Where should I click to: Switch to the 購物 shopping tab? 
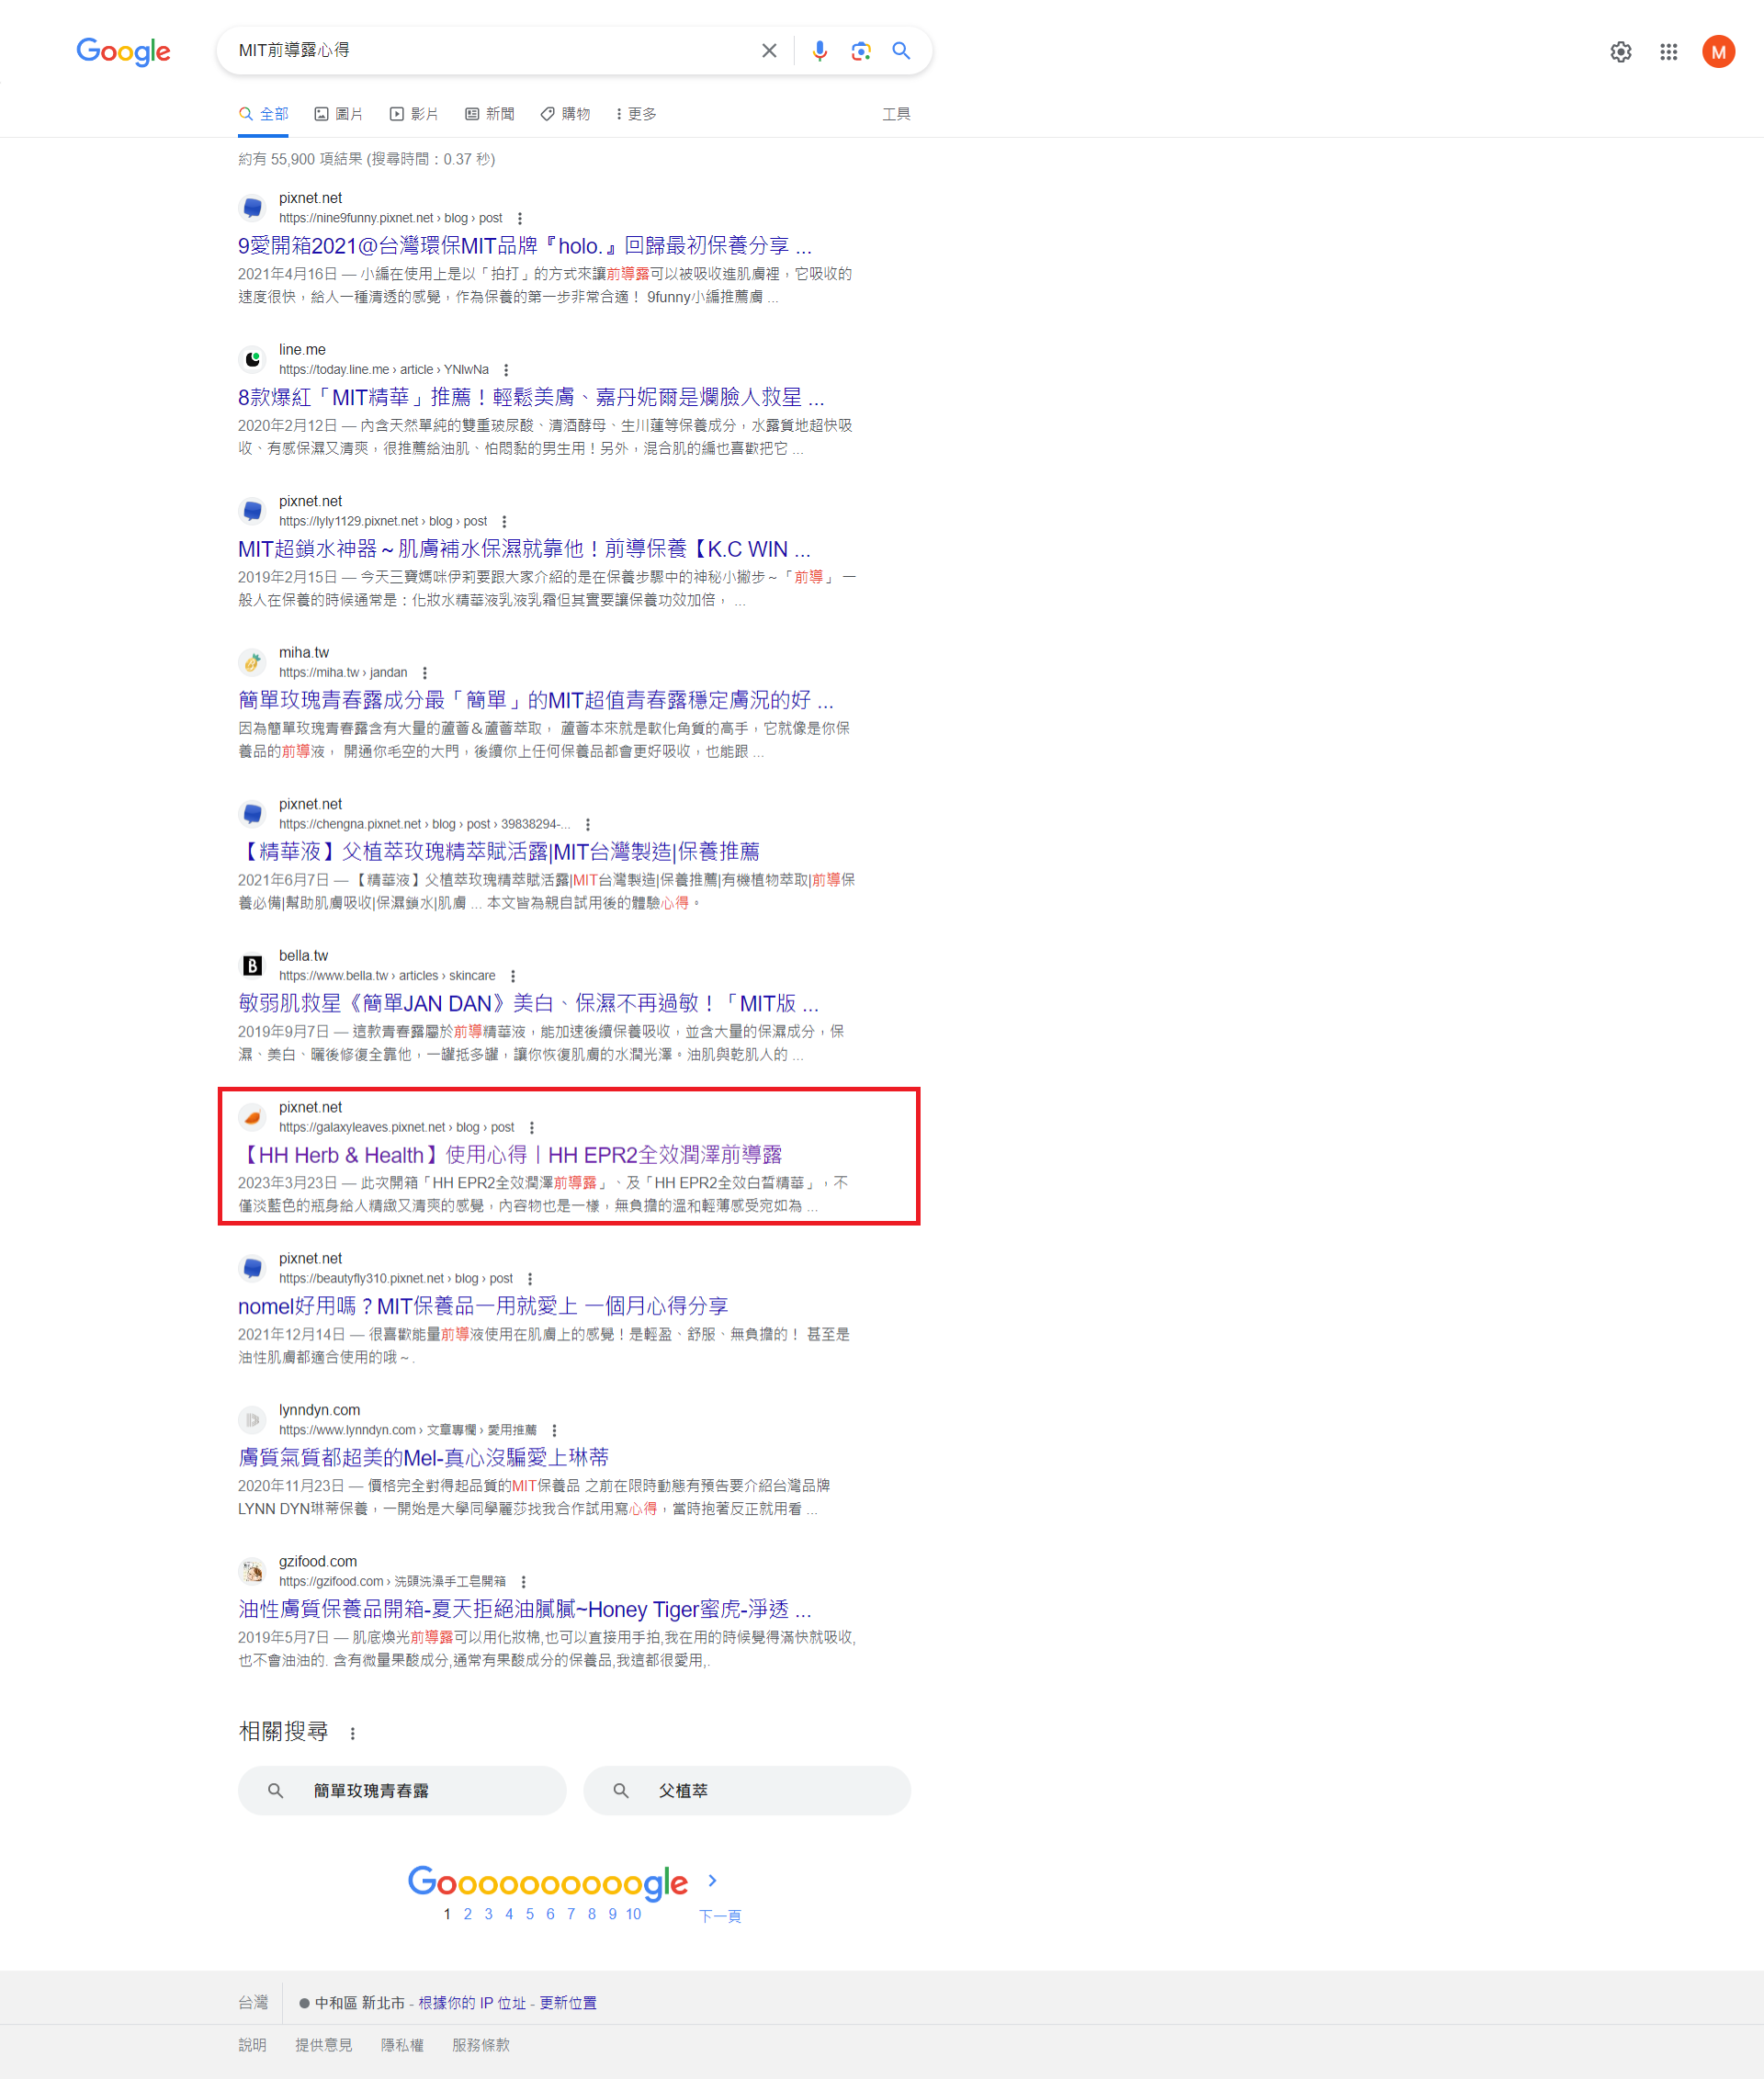tap(565, 114)
